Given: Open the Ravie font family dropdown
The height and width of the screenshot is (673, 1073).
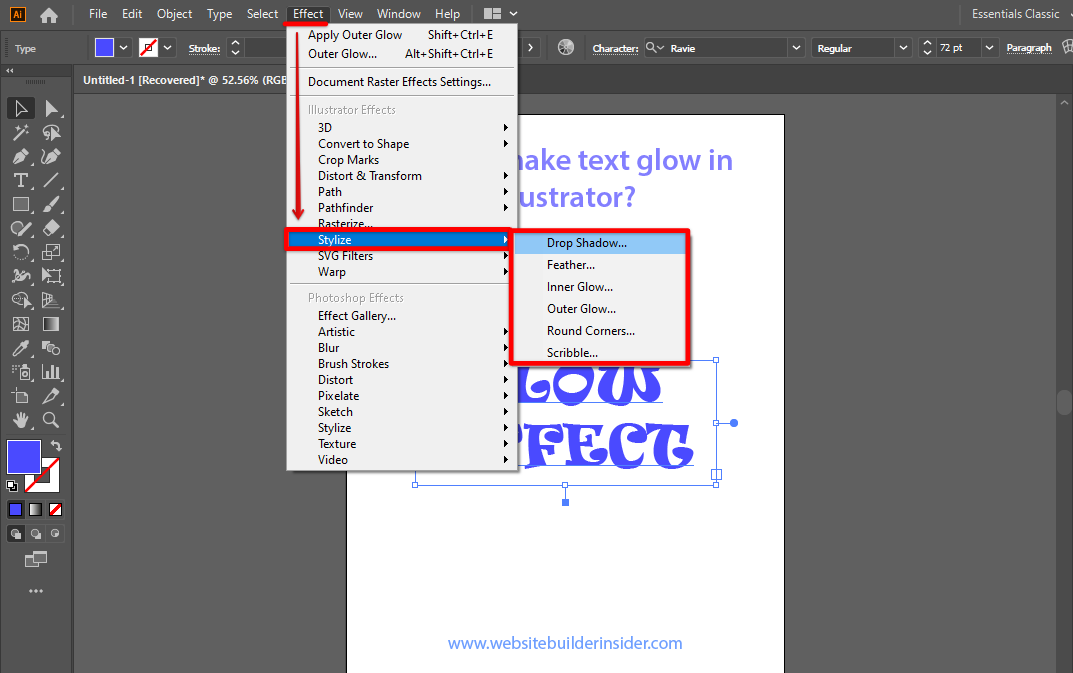Looking at the screenshot, I should (x=795, y=47).
